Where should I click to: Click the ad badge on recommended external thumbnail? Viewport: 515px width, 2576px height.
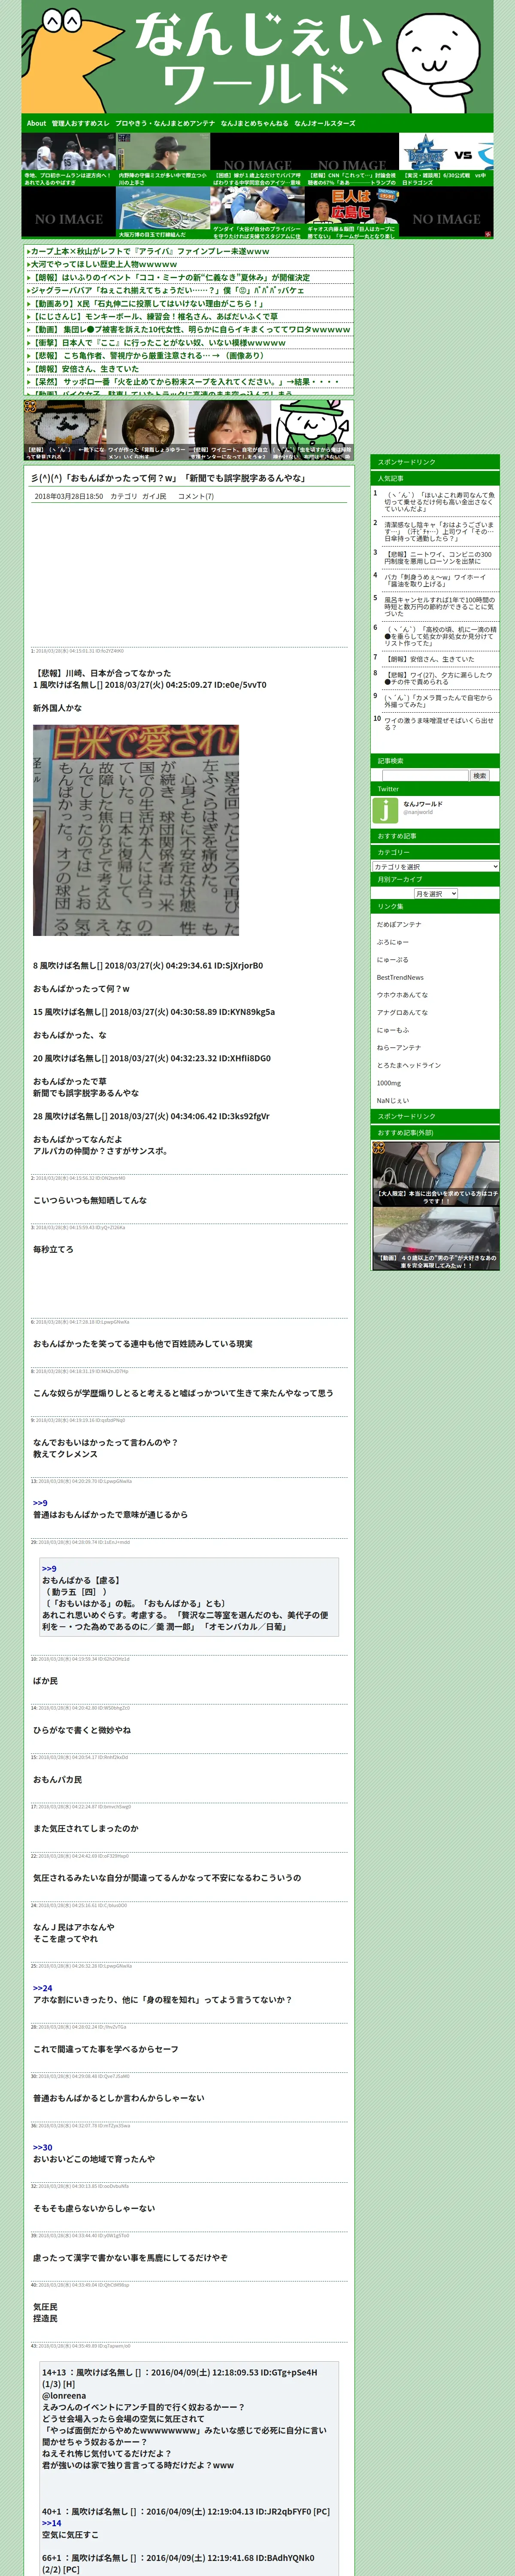tap(380, 1148)
